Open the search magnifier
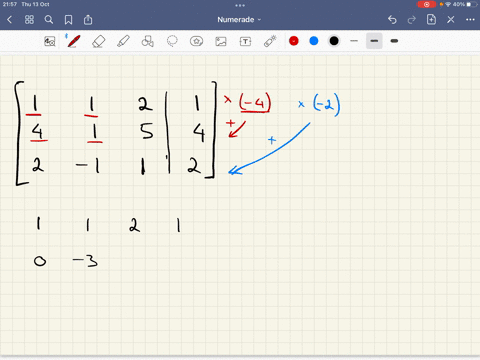Screen dimensions: 480x360 49,20
